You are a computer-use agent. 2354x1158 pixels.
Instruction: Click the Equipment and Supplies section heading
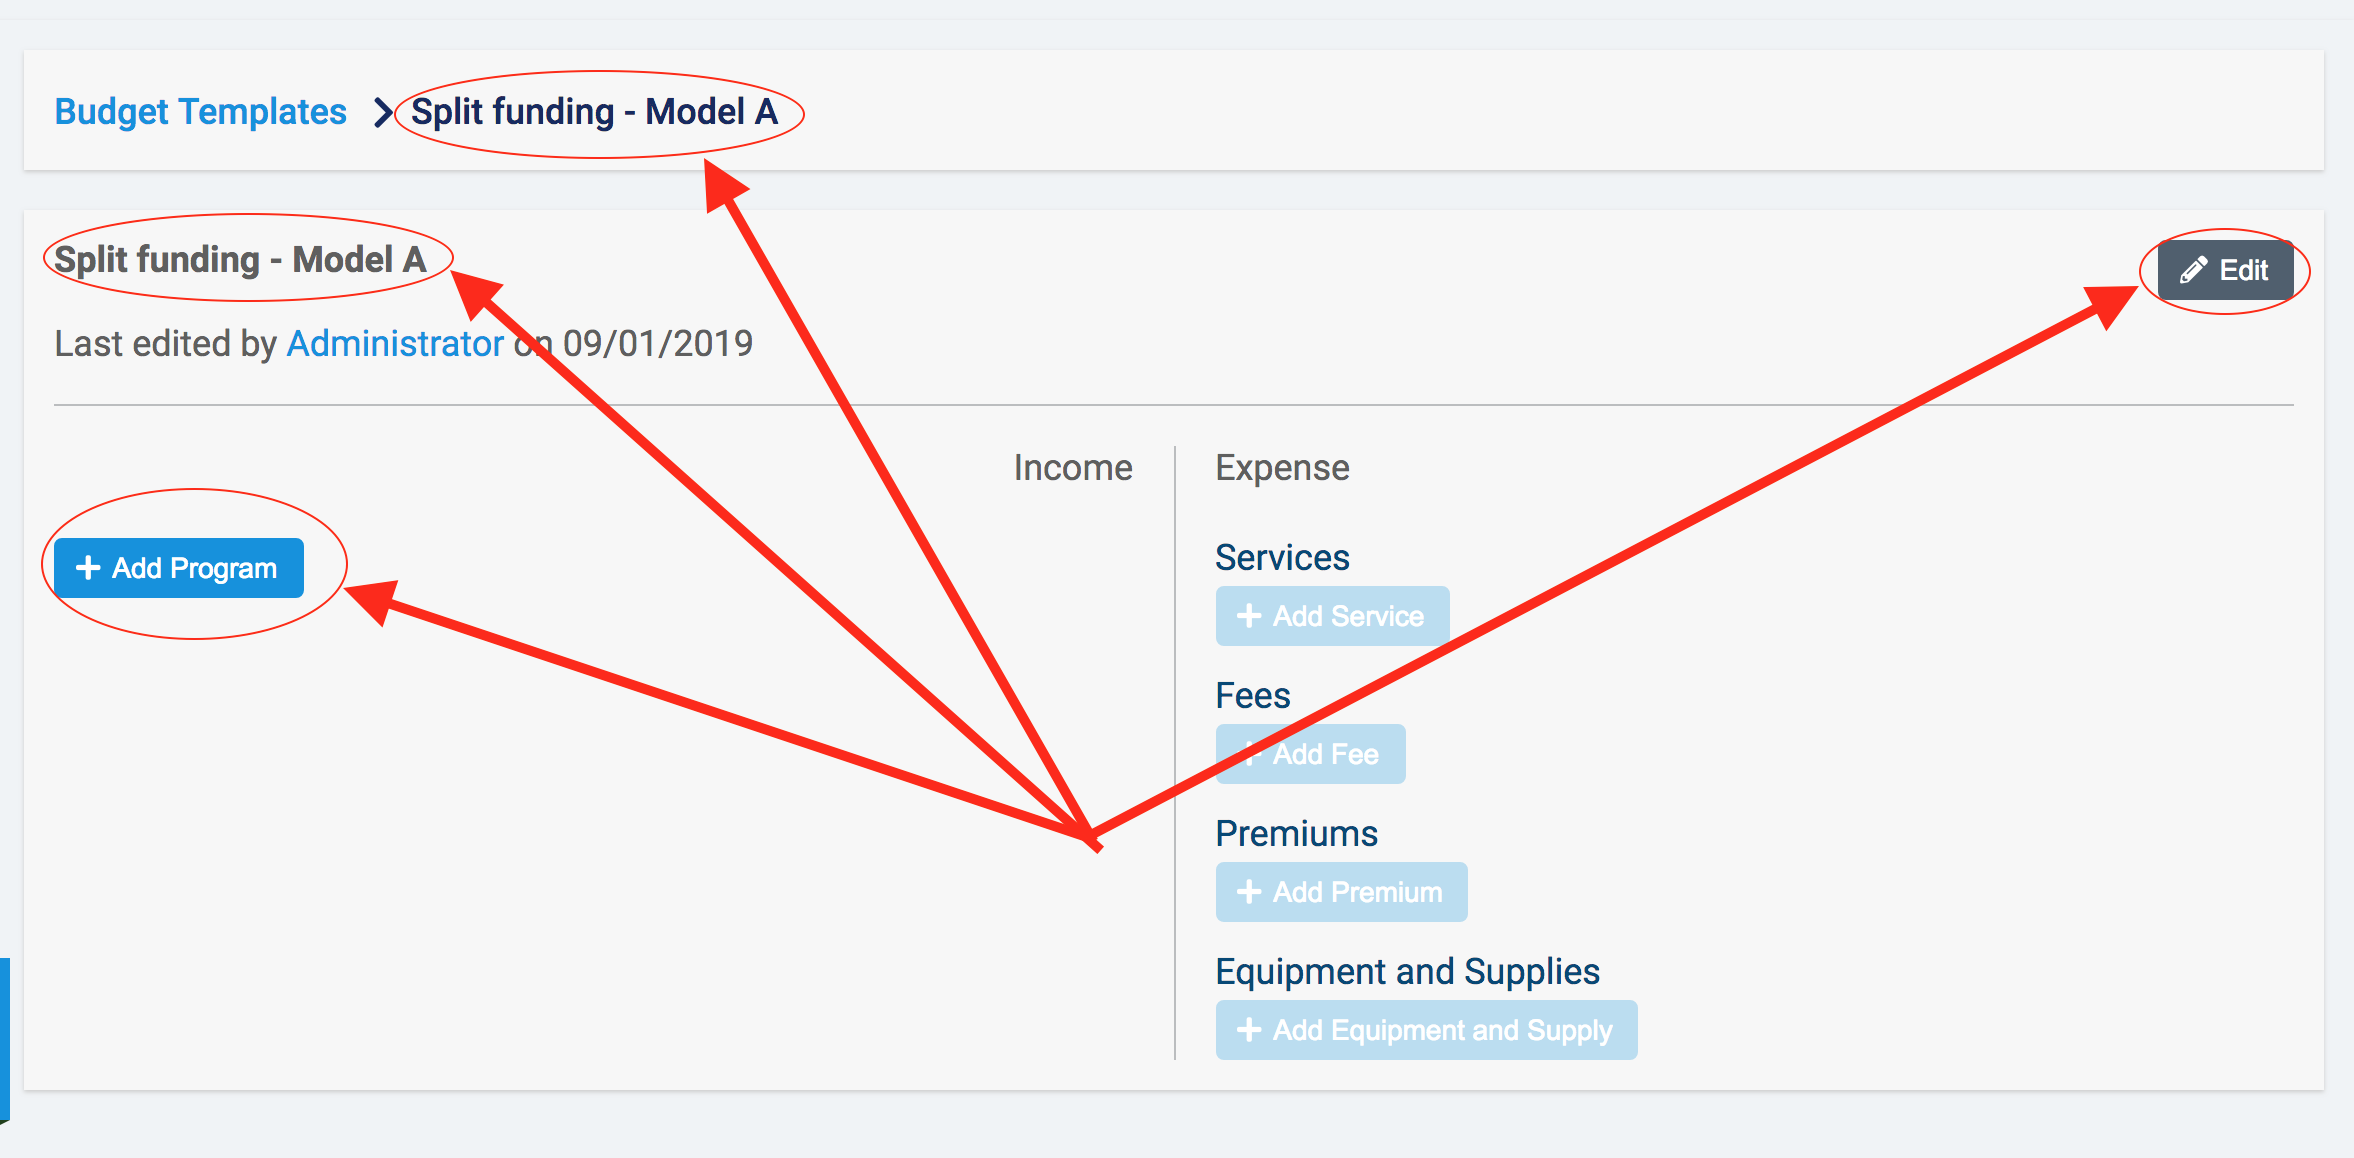click(x=1407, y=971)
